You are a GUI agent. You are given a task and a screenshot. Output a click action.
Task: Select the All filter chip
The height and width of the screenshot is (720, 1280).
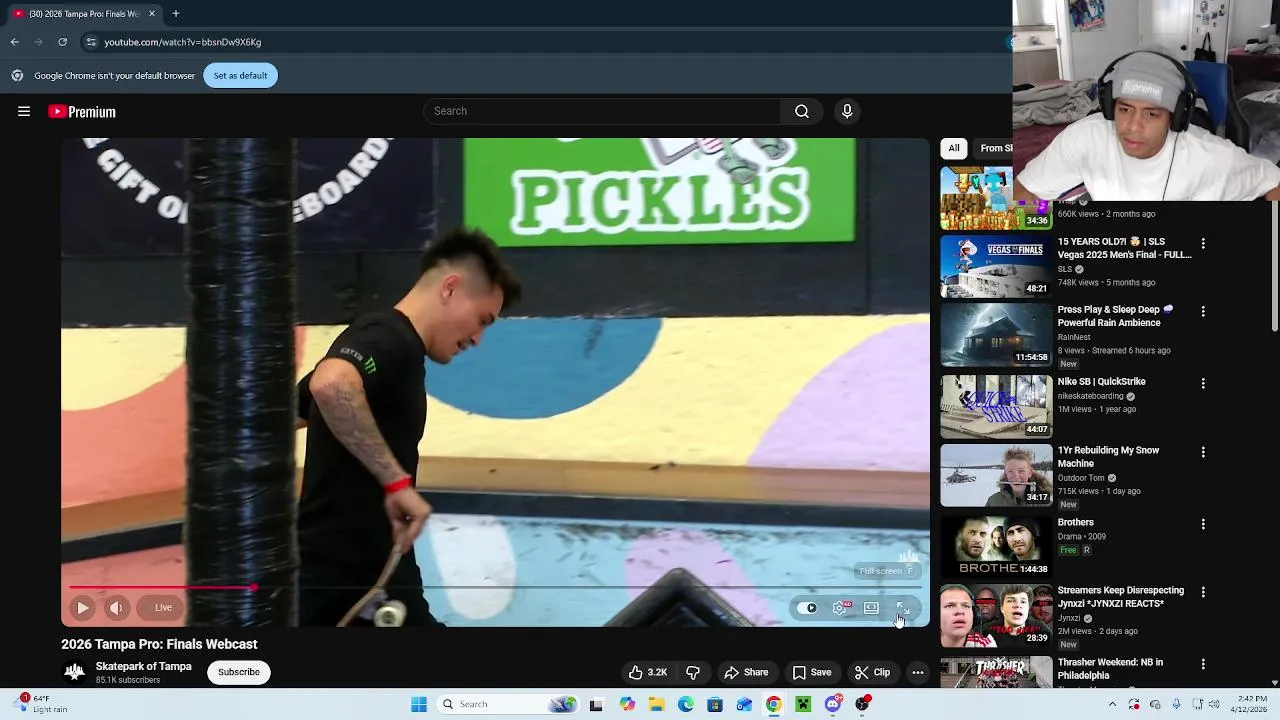click(x=954, y=148)
